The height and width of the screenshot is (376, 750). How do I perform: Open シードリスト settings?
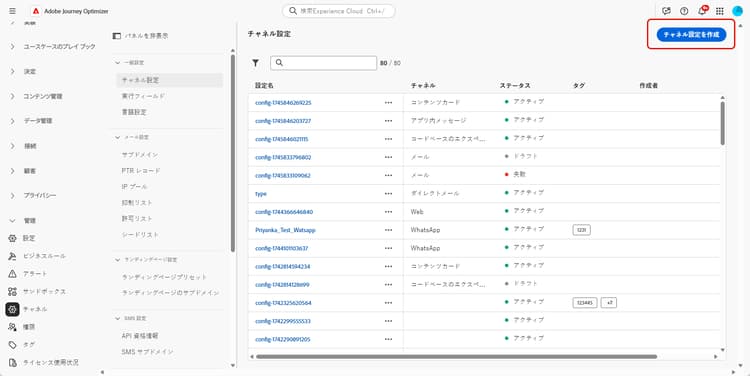point(140,235)
